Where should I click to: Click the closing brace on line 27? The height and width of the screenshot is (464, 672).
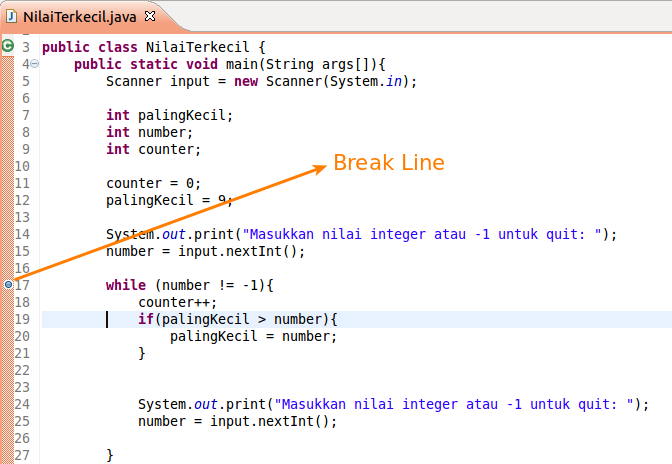click(110, 455)
